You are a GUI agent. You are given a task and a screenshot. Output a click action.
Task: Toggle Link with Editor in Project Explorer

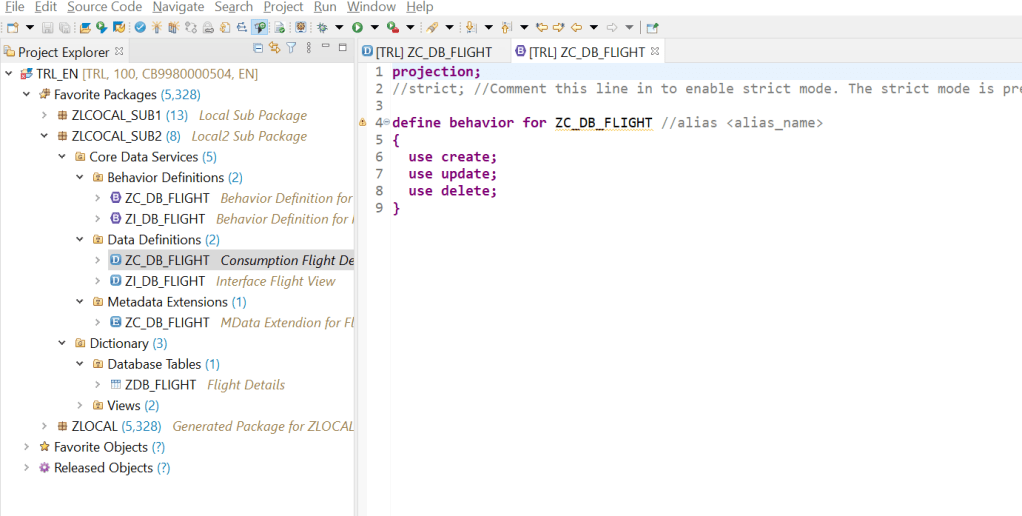tap(274, 48)
